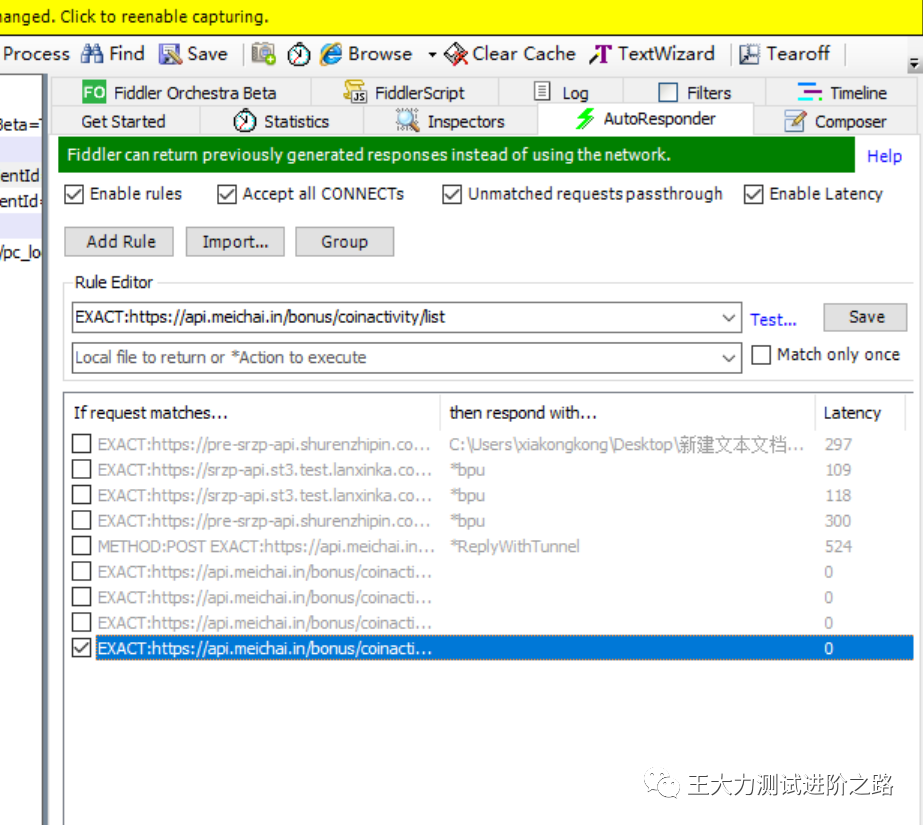Toggle the Enable Latency checkbox
The height and width of the screenshot is (825, 923).
click(x=753, y=194)
